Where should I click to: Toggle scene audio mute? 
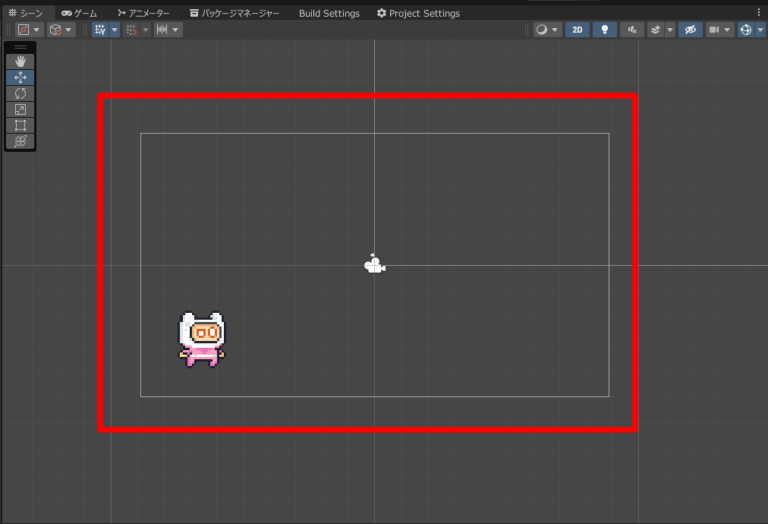click(x=632, y=30)
